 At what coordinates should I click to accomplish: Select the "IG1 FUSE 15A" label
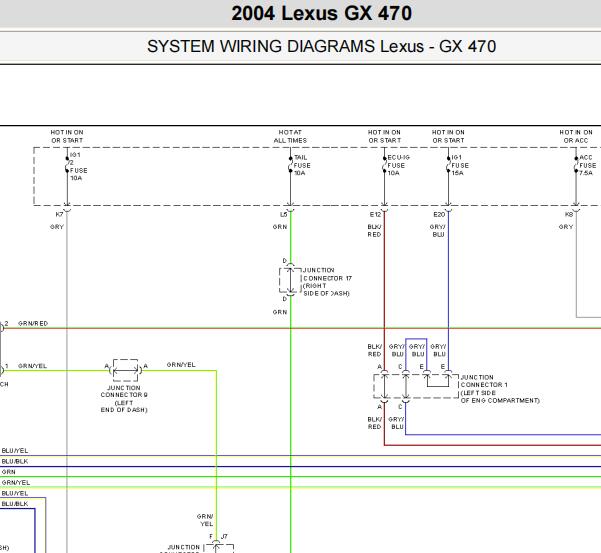tap(460, 165)
